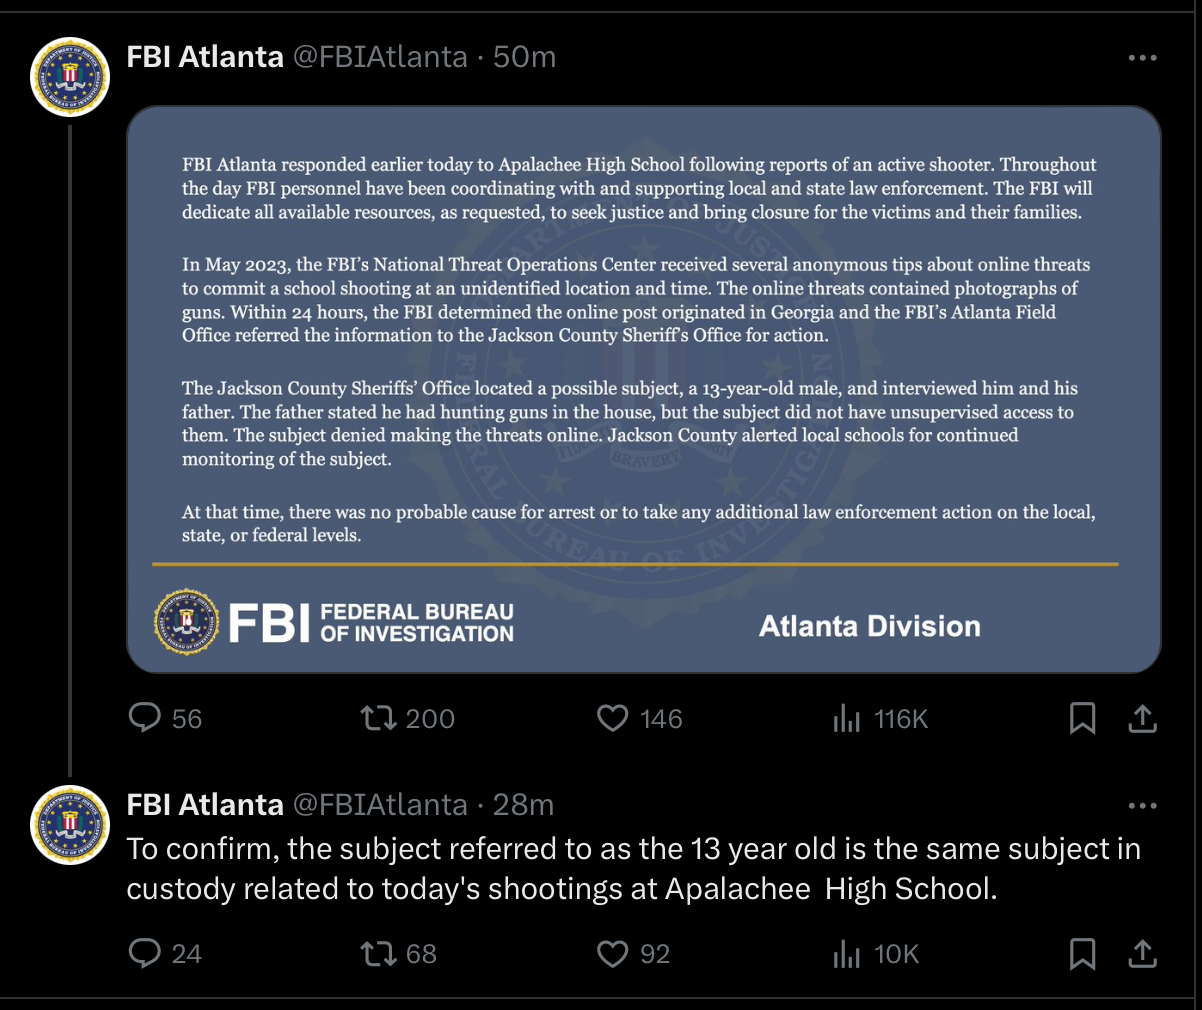Repost the first FBI Atlanta post
The image size is (1202, 1010).
379,718
